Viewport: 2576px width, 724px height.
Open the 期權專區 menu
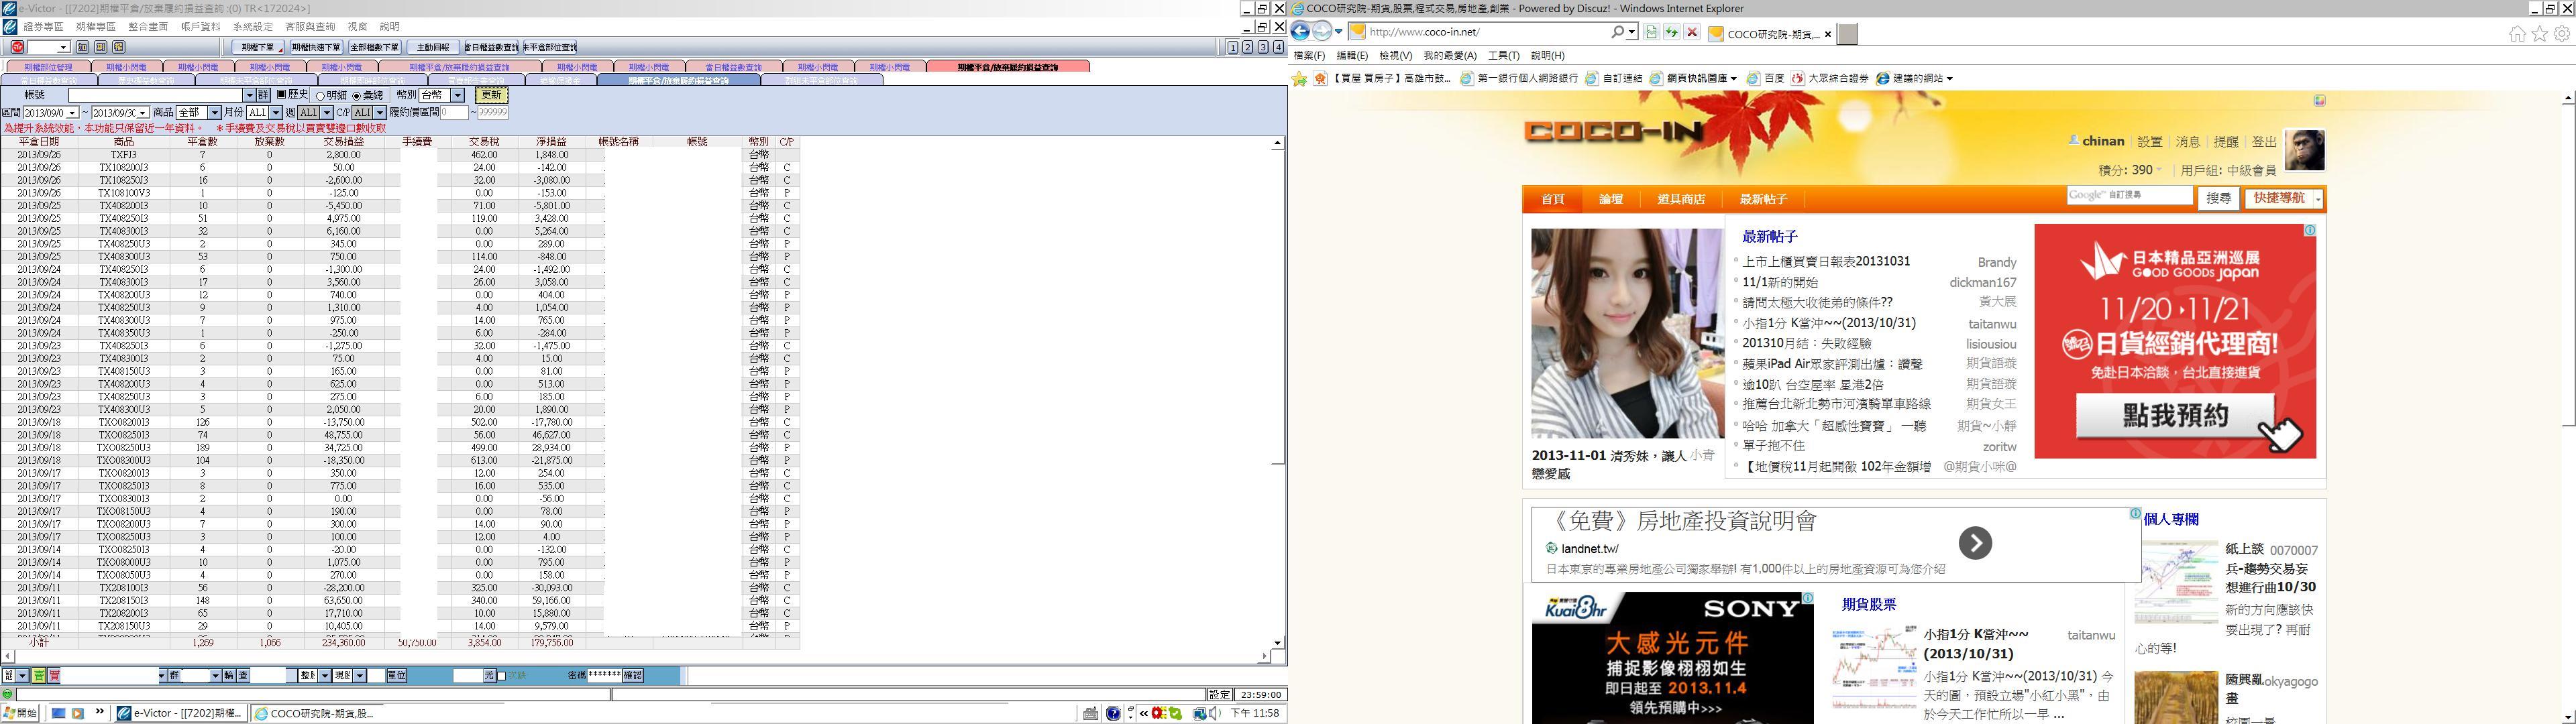click(96, 27)
